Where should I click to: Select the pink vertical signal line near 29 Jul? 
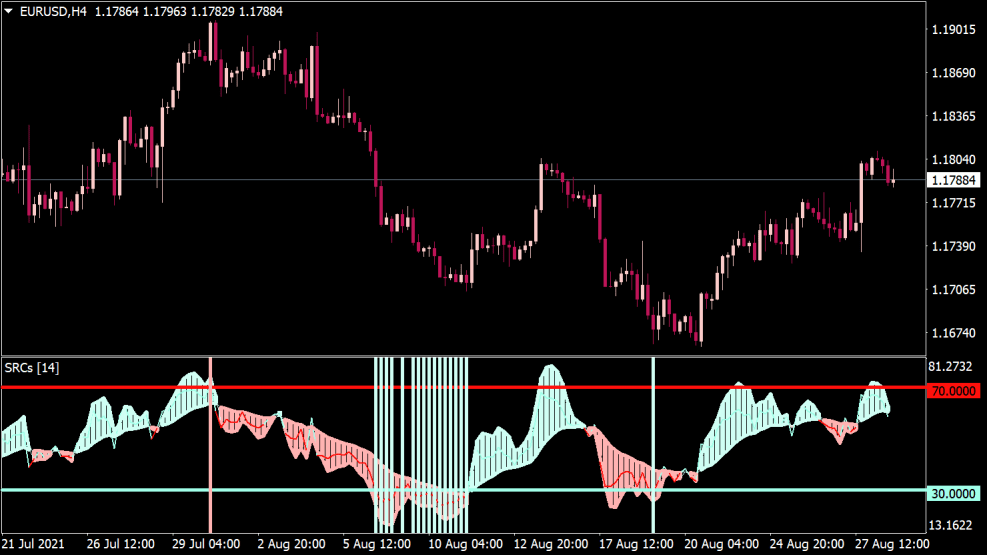tap(210, 450)
